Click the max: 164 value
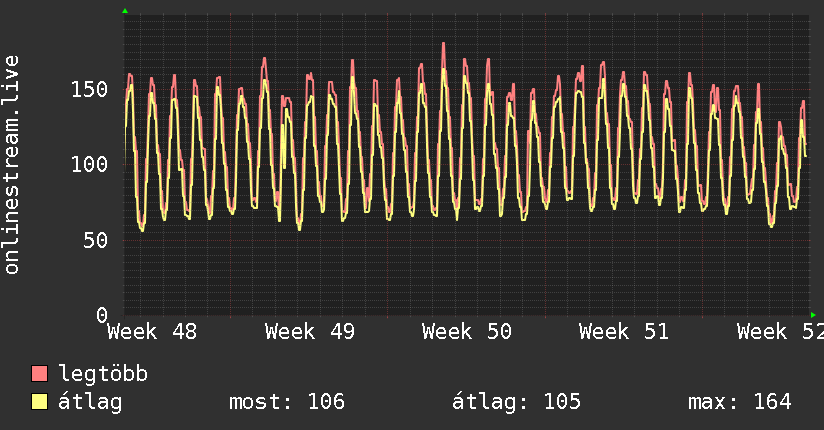This screenshot has width=824, height=430. click(739, 402)
